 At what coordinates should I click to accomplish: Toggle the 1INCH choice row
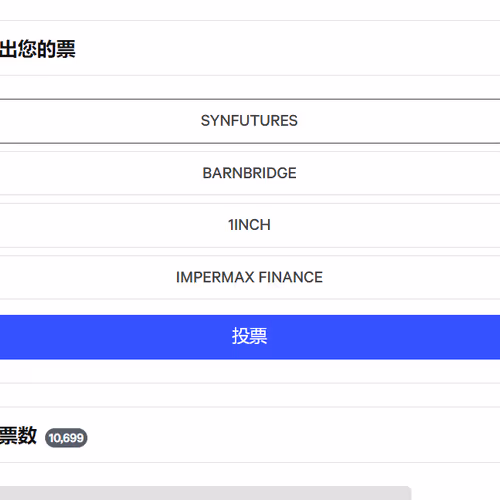[250, 225]
